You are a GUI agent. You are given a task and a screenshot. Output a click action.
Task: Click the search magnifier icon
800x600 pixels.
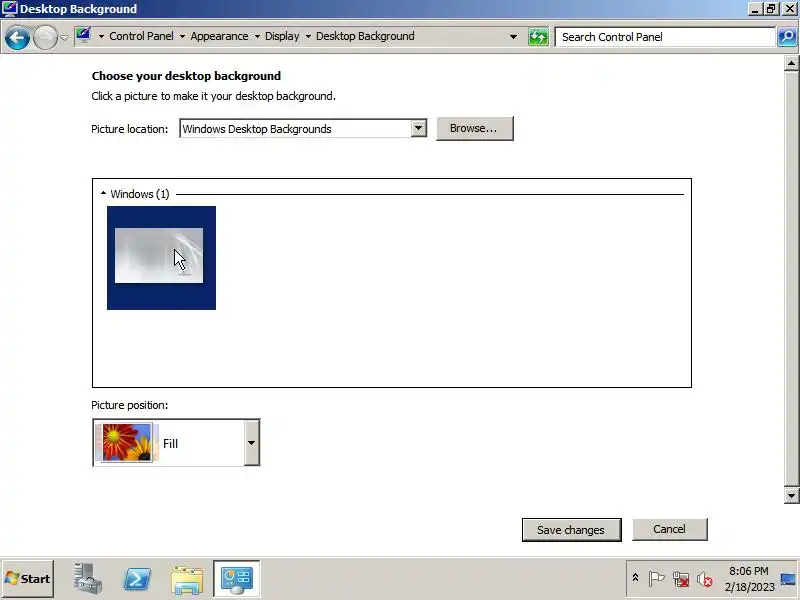click(x=787, y=37)
